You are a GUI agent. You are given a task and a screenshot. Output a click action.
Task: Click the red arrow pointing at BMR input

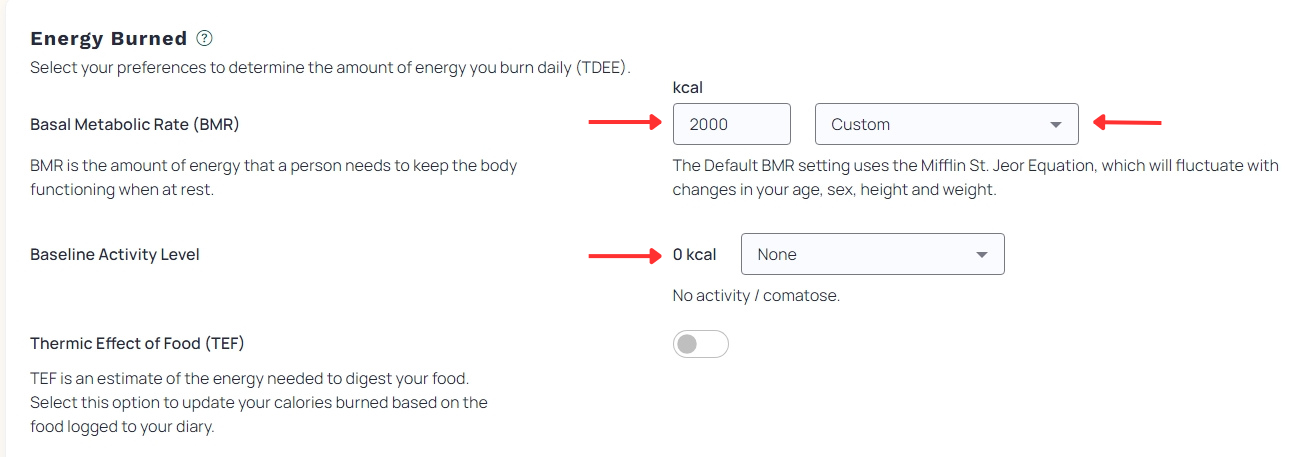click(x=625, y=123)
